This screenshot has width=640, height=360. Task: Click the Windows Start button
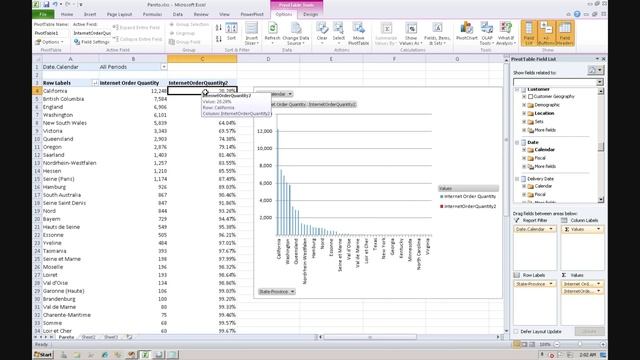click(x=43, y=355)
